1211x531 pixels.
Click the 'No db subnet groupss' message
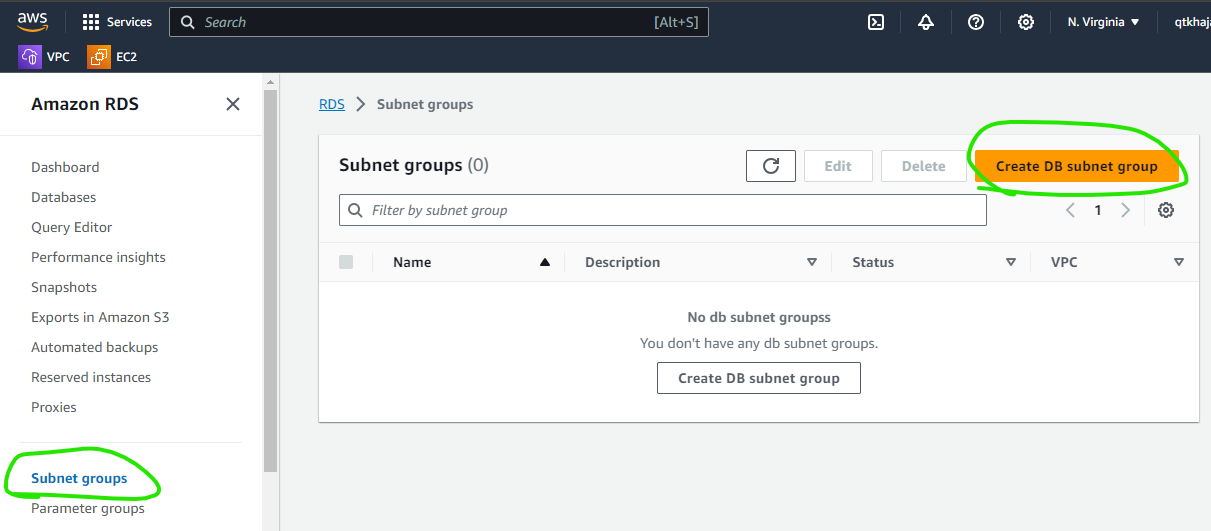pos(759,317)
